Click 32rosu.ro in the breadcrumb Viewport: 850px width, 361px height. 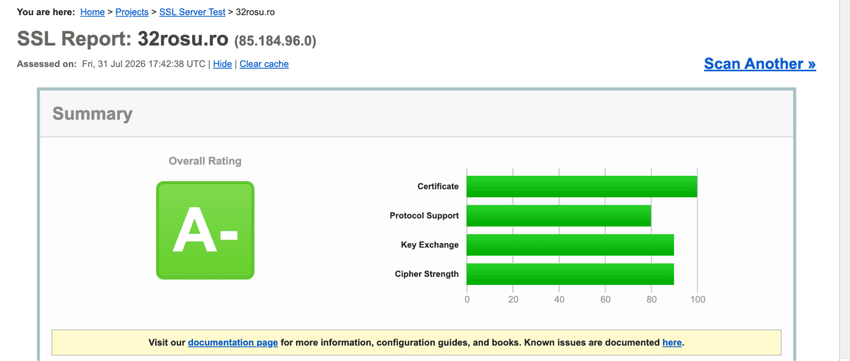pos(255,12)
